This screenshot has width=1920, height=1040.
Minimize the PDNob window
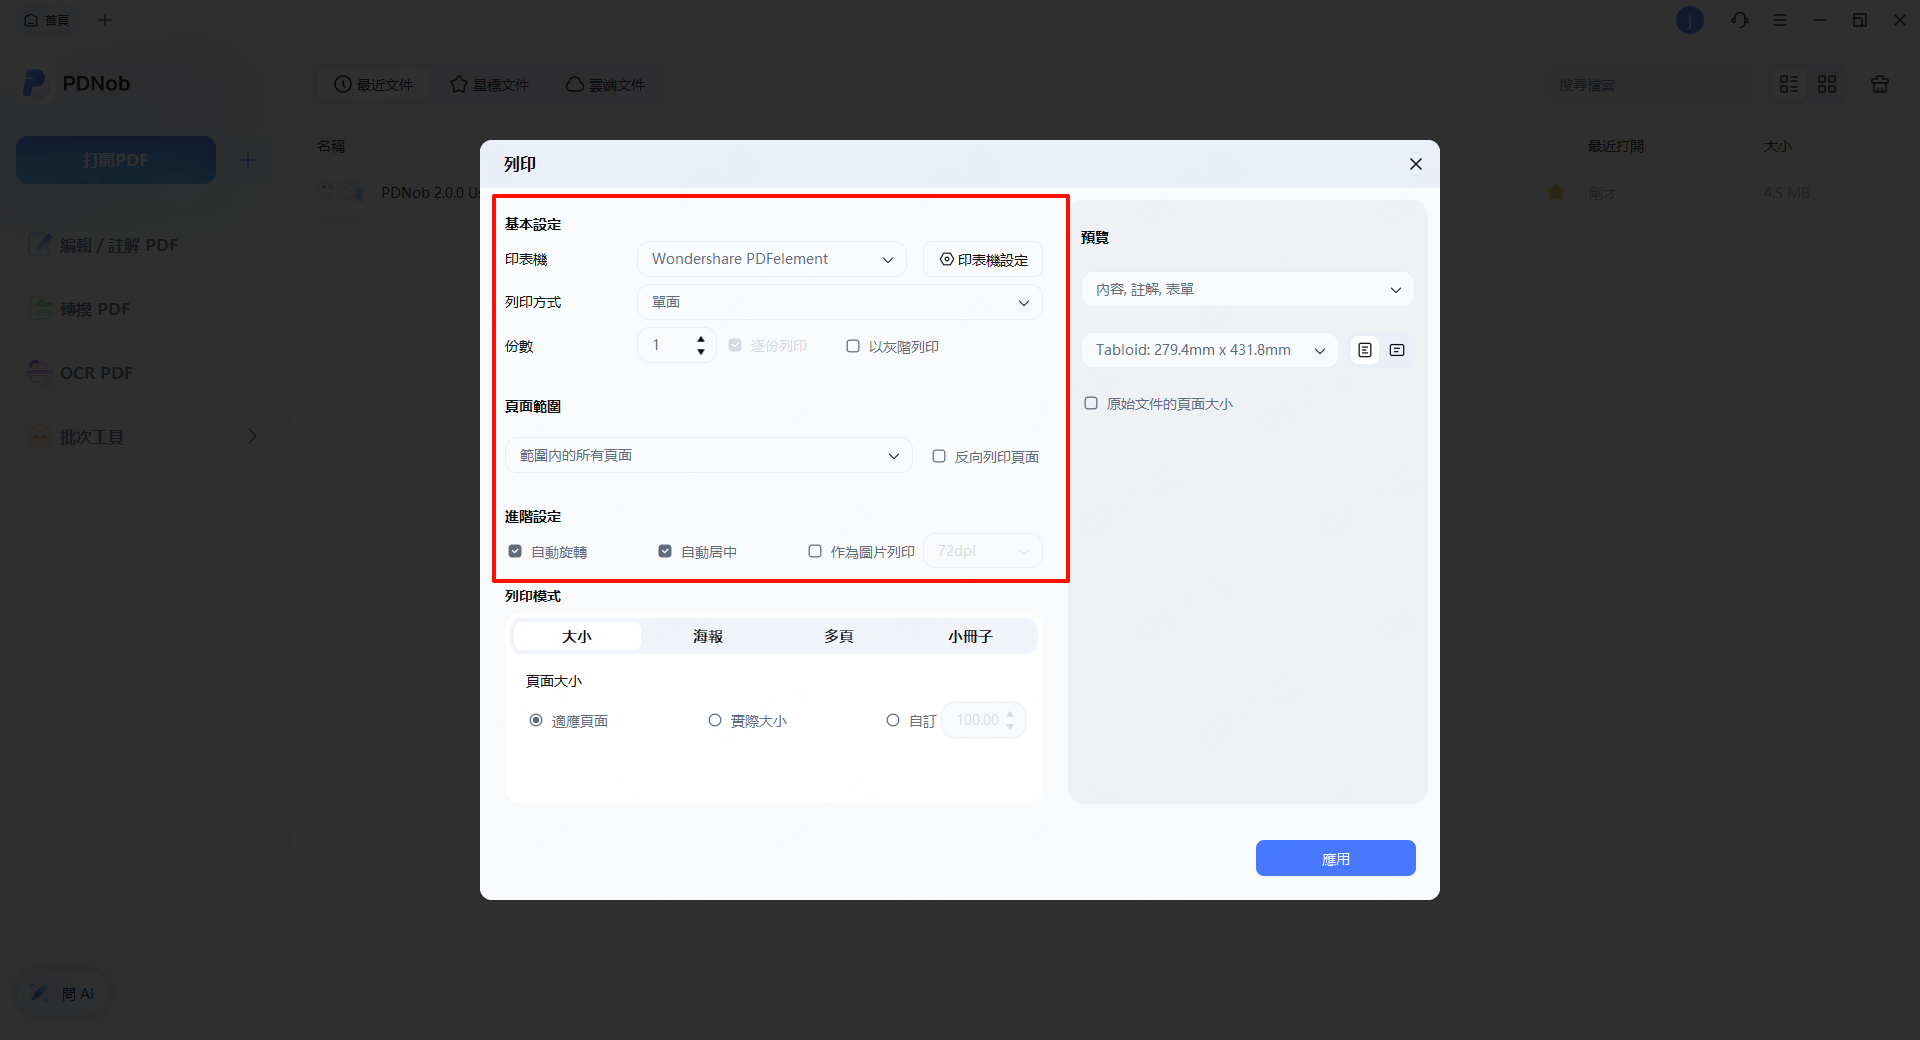[1820, 20]
